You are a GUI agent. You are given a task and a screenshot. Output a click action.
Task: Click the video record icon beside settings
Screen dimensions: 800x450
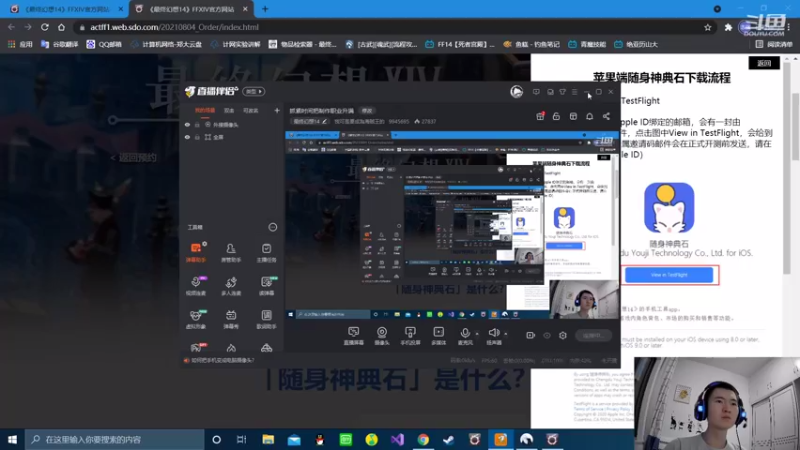click(x=531, y=335)
